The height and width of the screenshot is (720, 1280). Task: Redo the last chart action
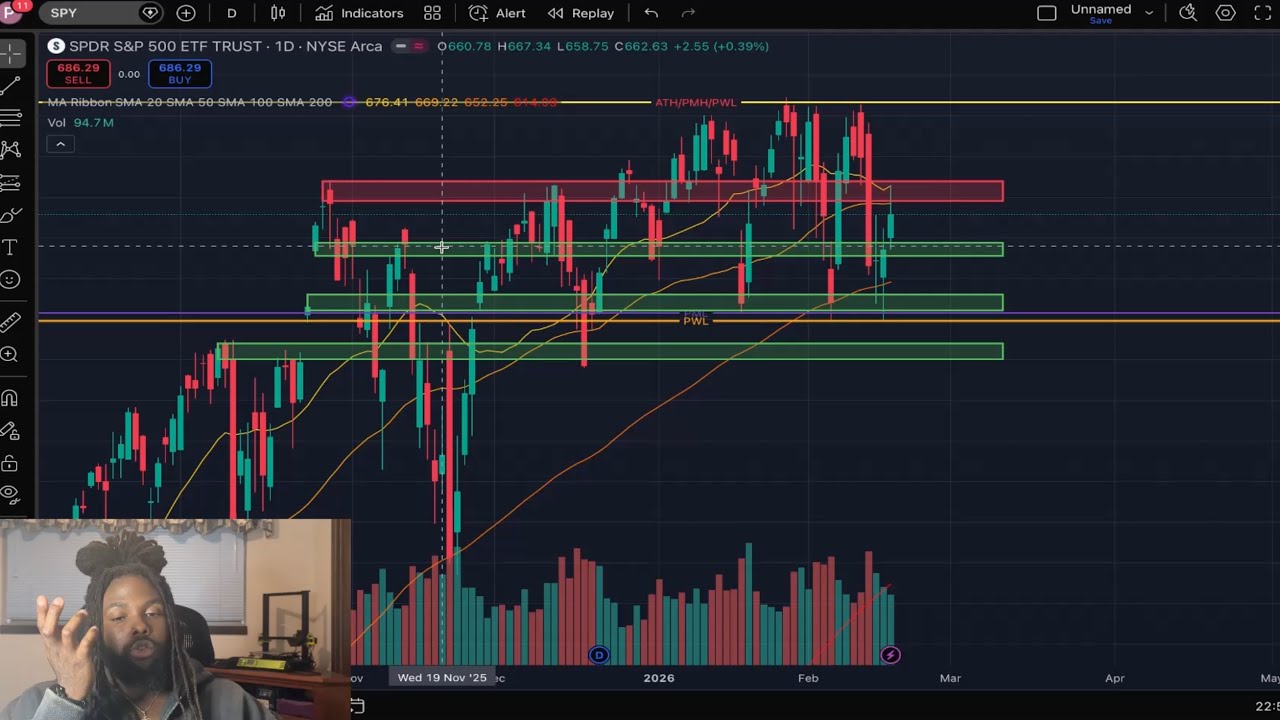[688, 13]
